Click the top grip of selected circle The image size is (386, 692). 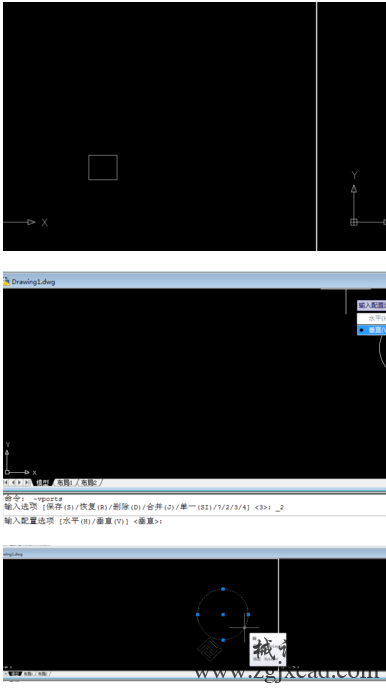click(223, 589)
